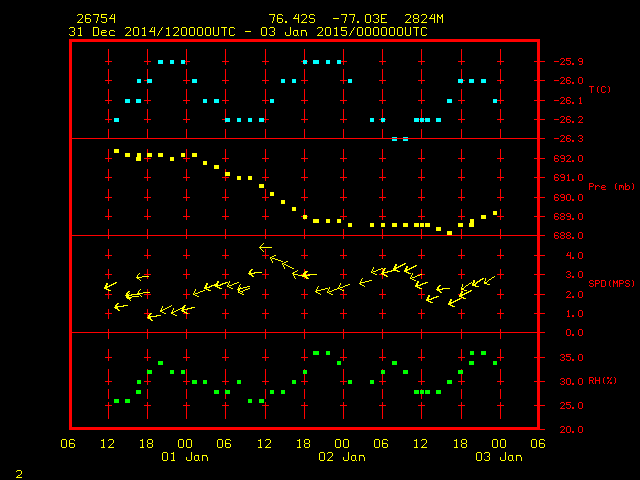Click the "00" hour label above 02 Jan
The width and height of the screenshot is (640, 480).
342,444
